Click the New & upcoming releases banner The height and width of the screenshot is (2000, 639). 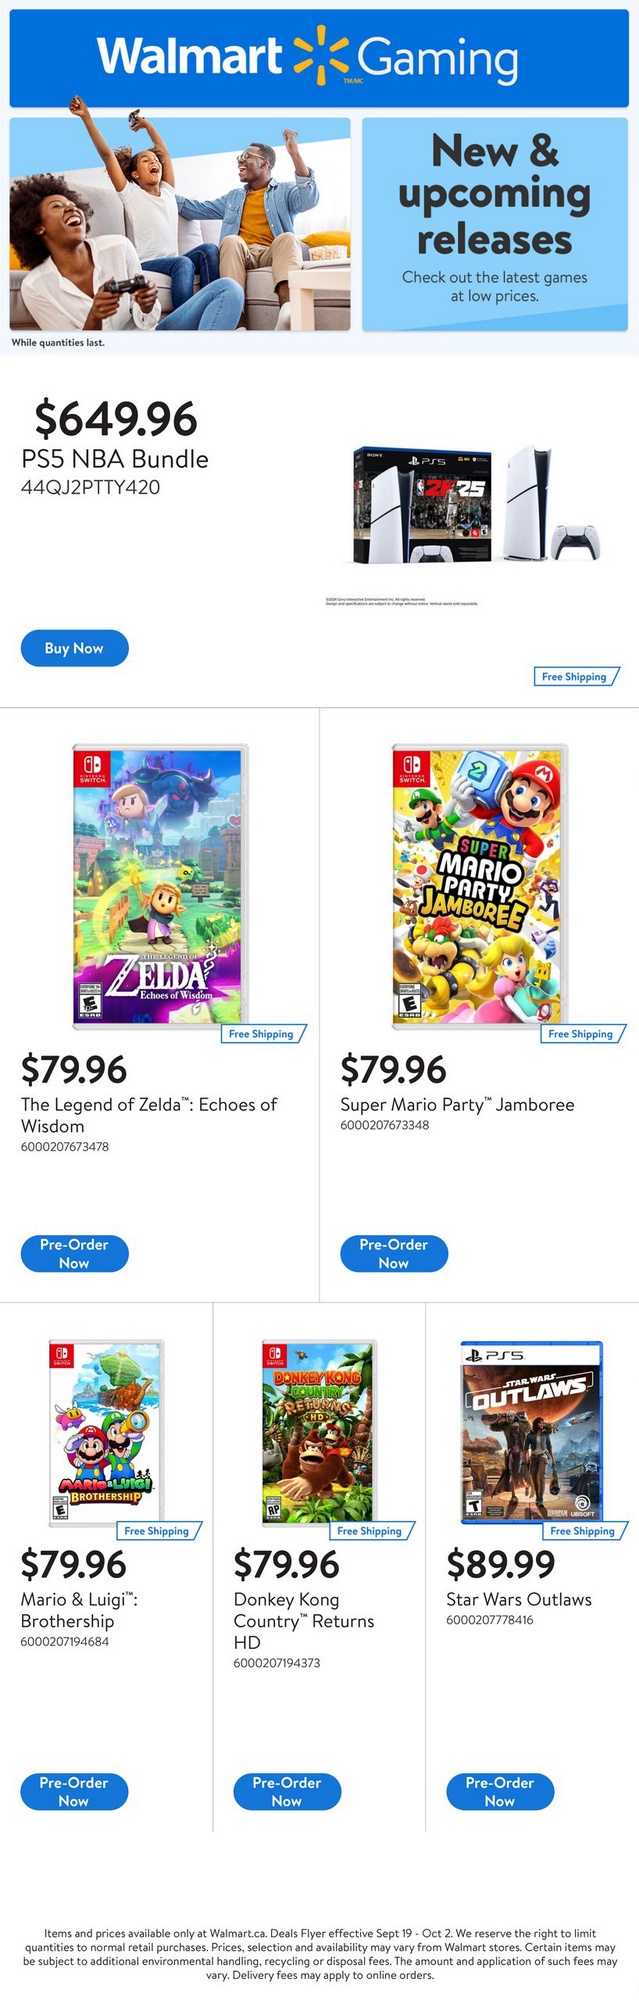tap(494, 224)
